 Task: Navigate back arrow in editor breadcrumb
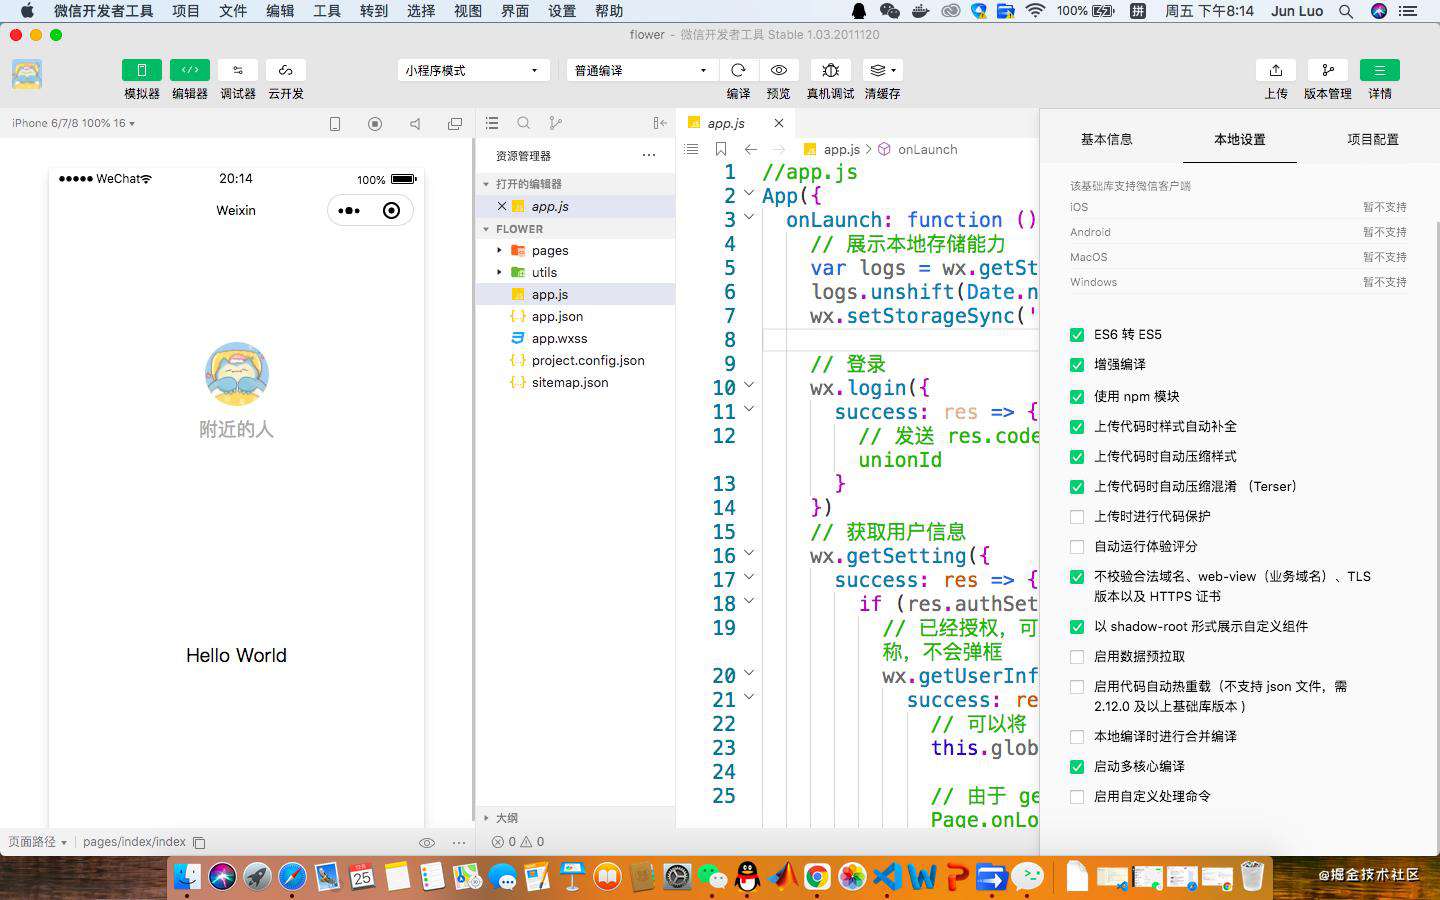751,149
